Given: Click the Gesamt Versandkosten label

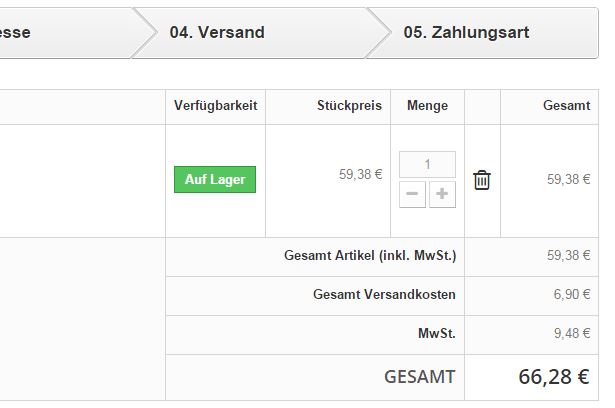Looking at the screenshot, I should (384, 295).
